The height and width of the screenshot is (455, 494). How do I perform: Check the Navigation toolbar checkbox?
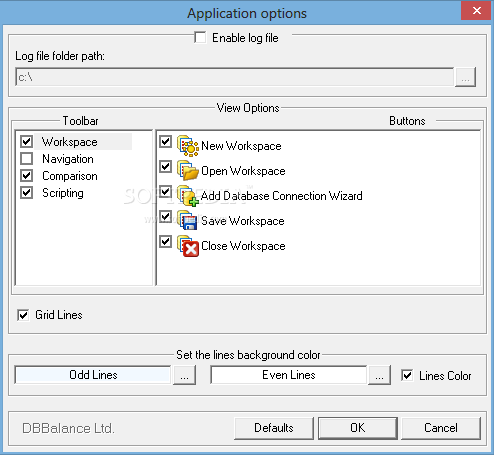(27, 159)
